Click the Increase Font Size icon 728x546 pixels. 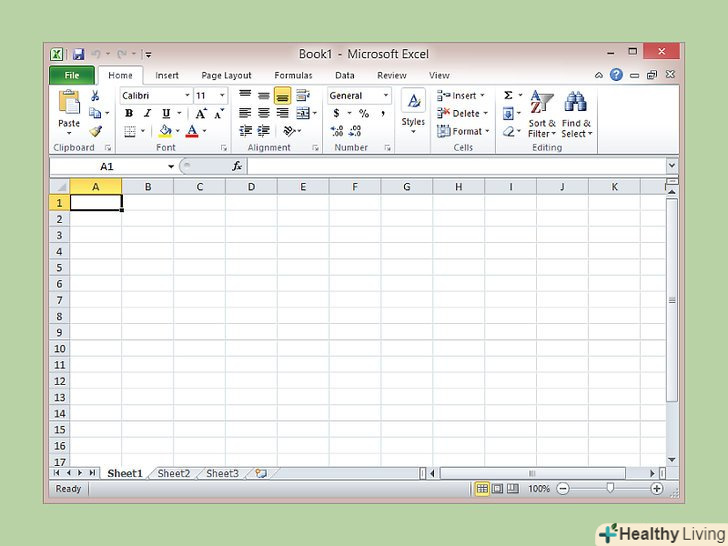coord(201,114)
